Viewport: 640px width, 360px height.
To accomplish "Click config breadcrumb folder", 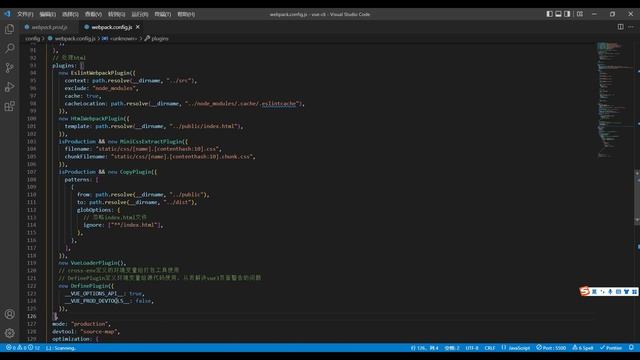I will (x=33, y=38).
